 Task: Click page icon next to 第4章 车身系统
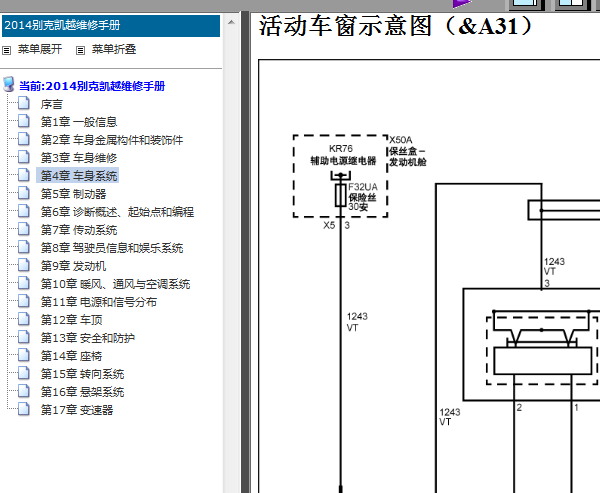24,175
